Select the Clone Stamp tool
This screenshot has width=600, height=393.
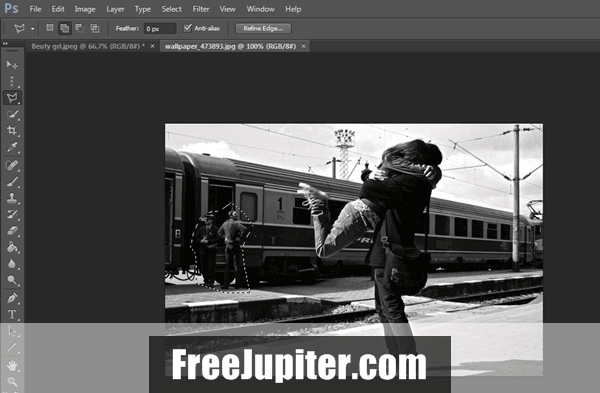pyautogui.click(x=12, y=198)
